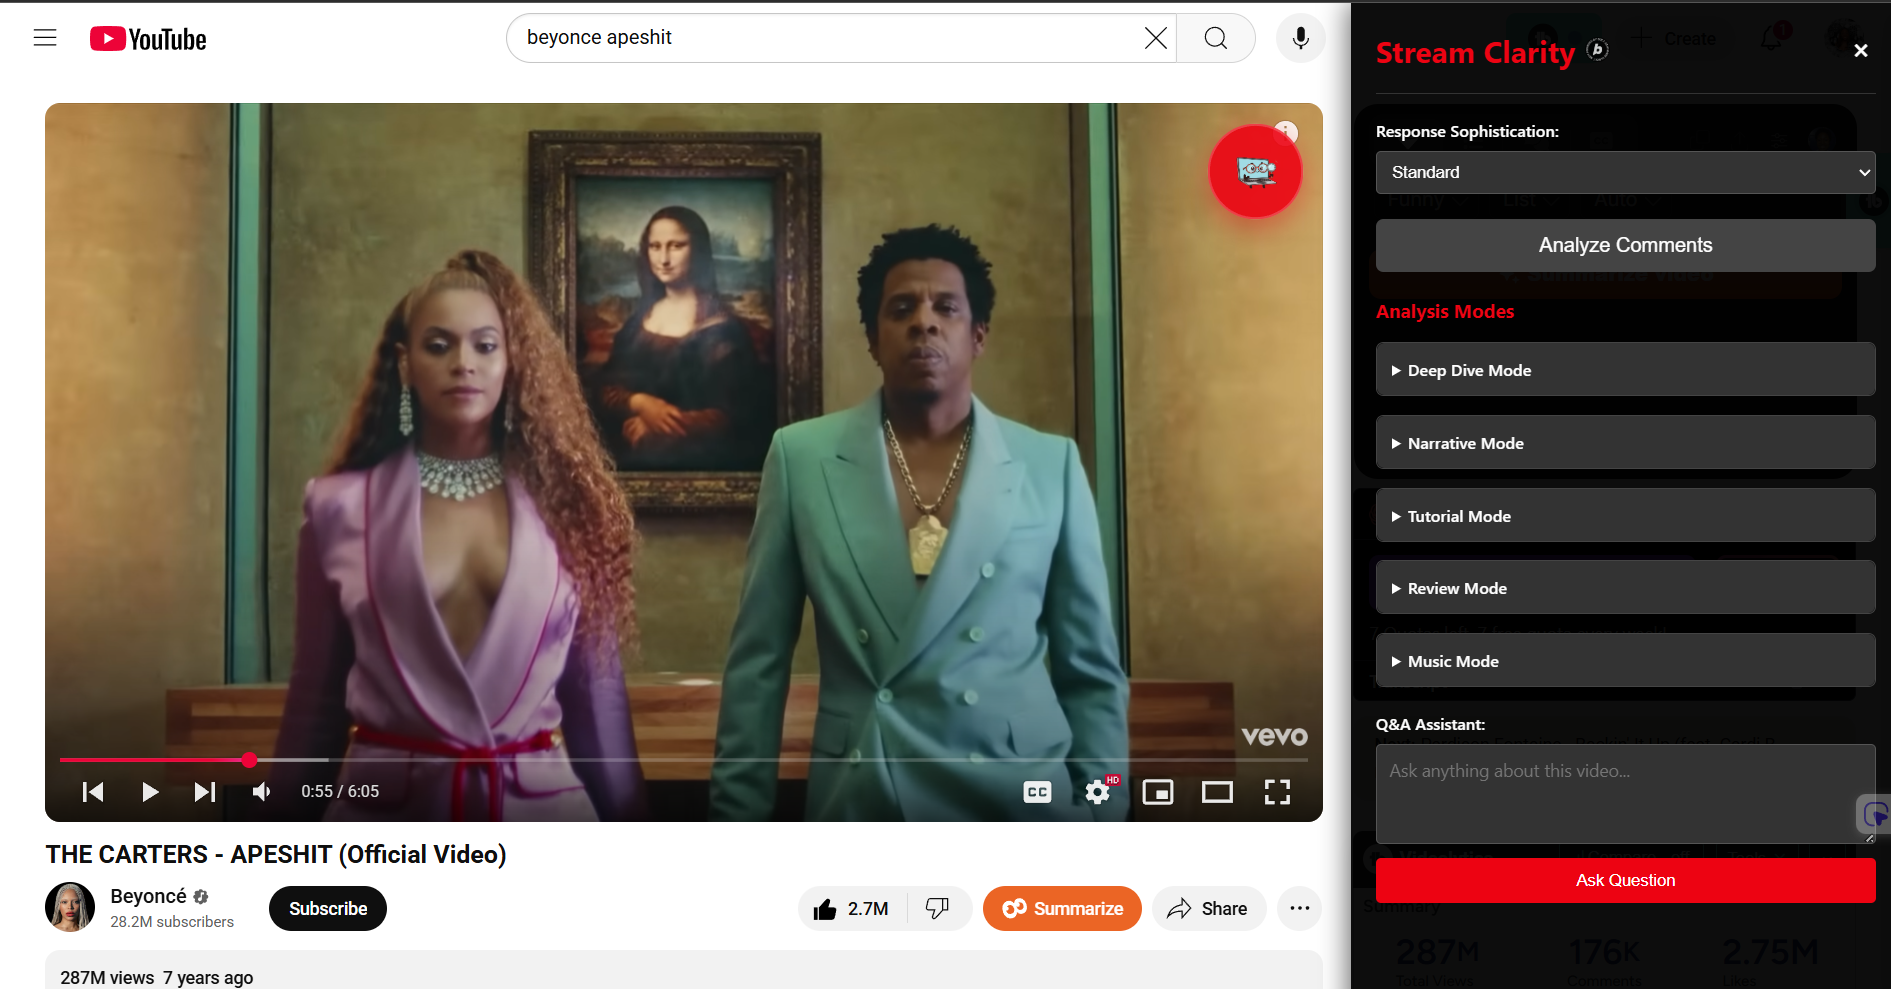Skip to next video
This screenshot has width=1891, height=989.
coord(205,792)
